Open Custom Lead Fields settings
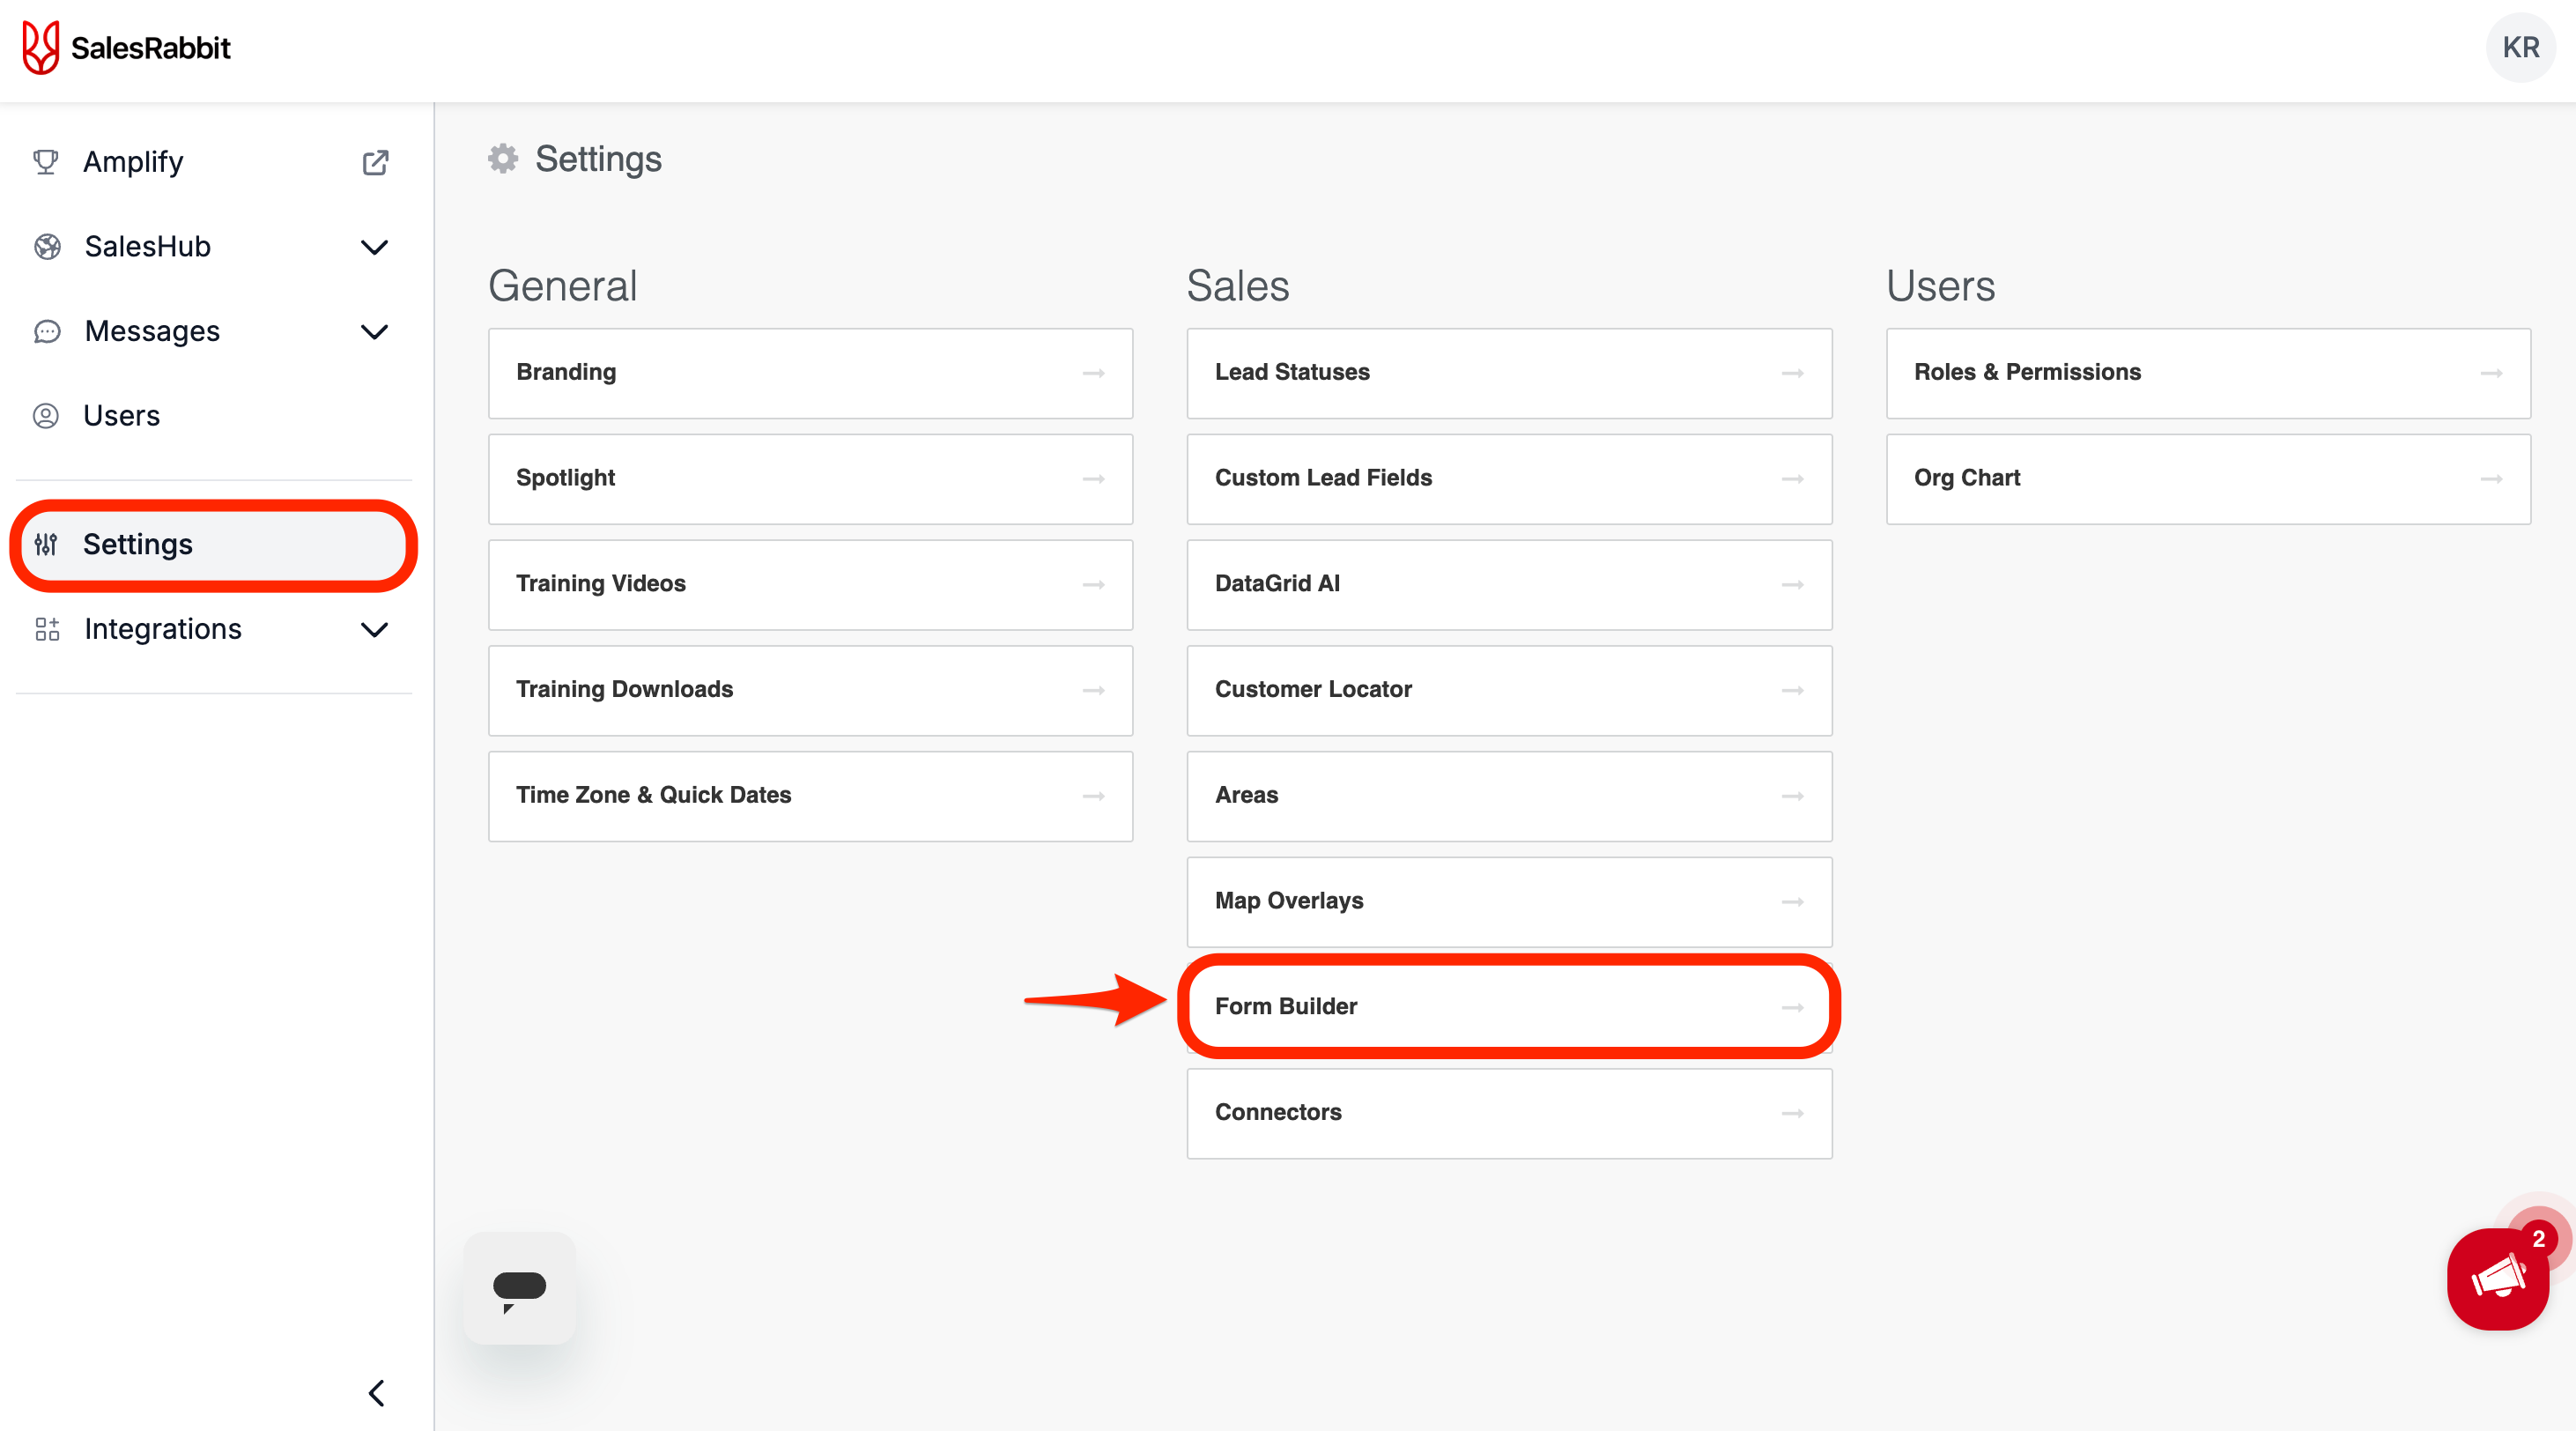The height and width of the screenshot is (1431, 2576). pyautogui.click(x=1508, y=478)
